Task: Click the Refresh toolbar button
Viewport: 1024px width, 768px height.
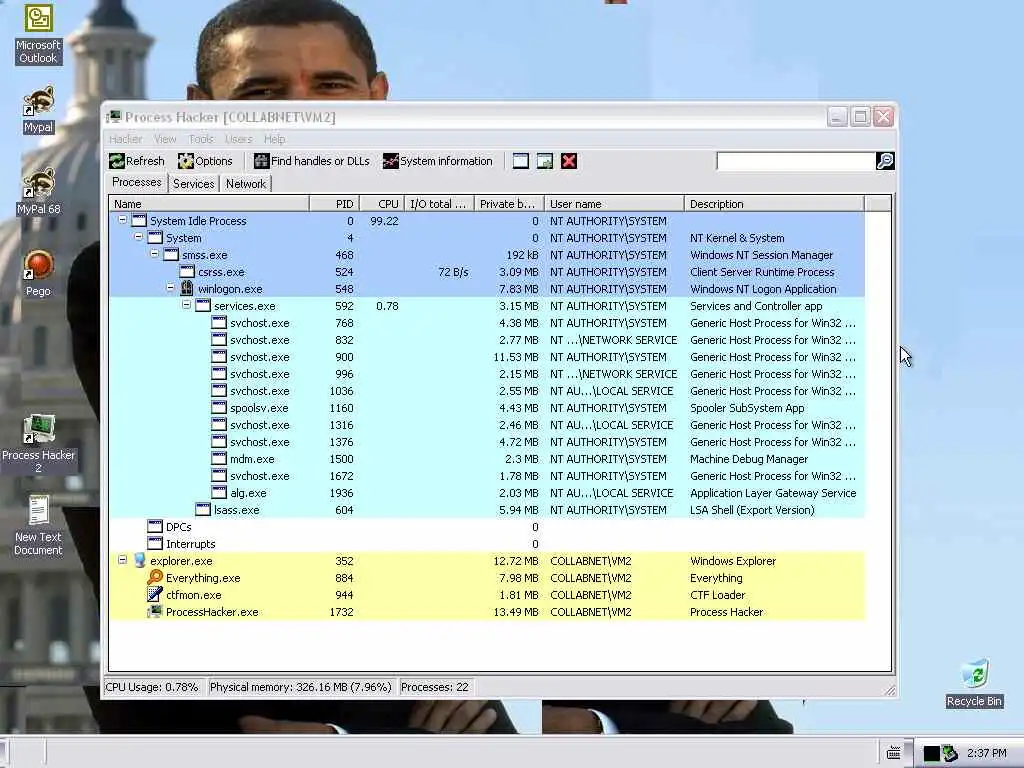Action: coord(137,161)
